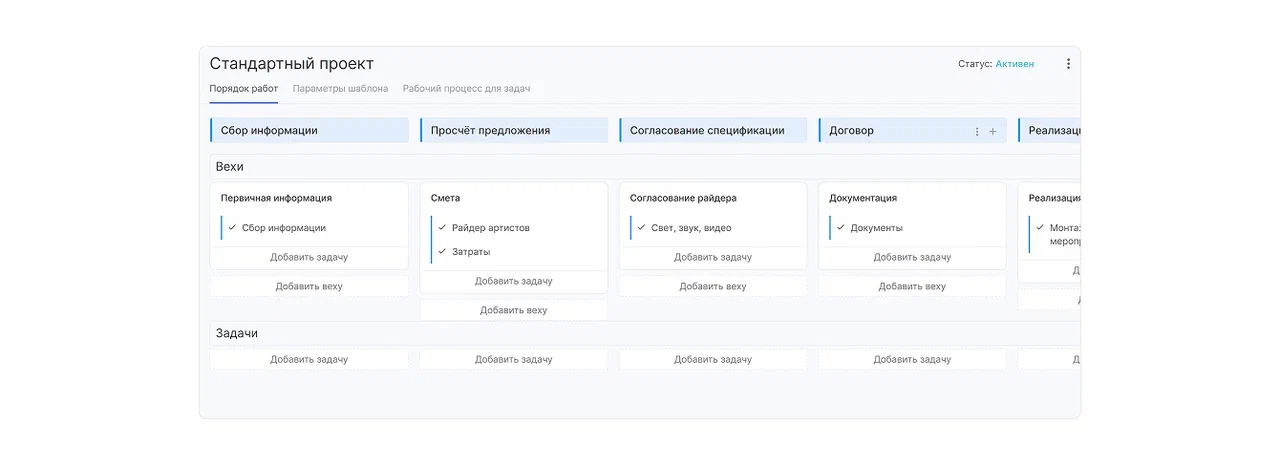Open Рабочий процесс для задач tab

466,89
